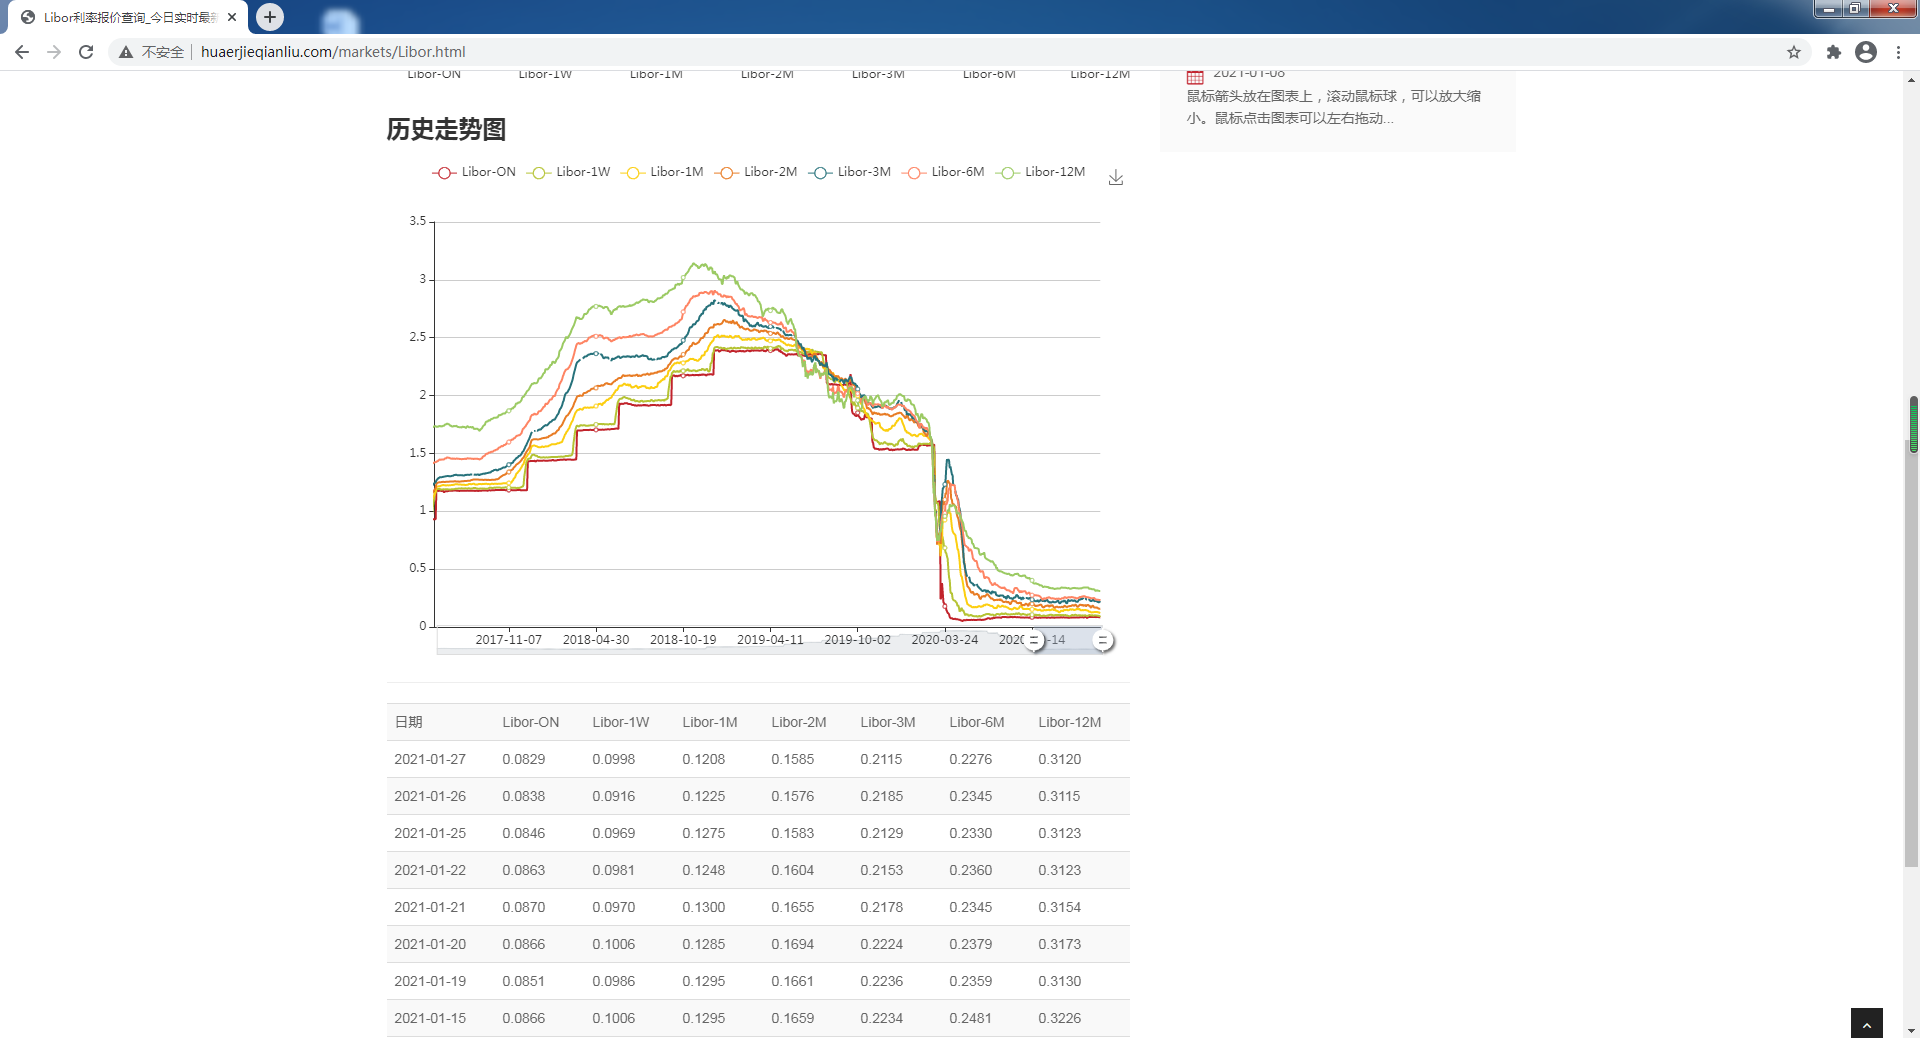The image size is (1920, 1038).
Task: Click the 2021-01-08 date link
Action: pos(1247,72)
